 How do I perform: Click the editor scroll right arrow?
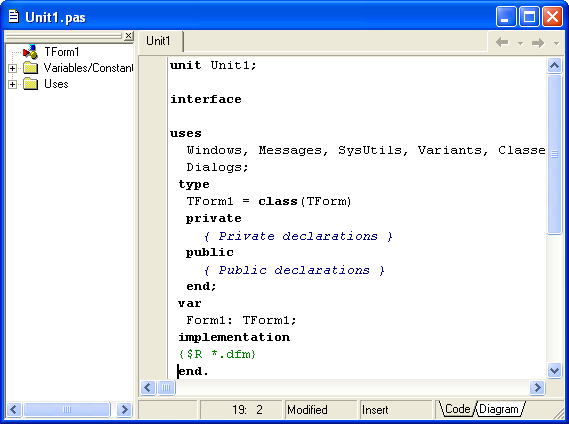[537, 388]
